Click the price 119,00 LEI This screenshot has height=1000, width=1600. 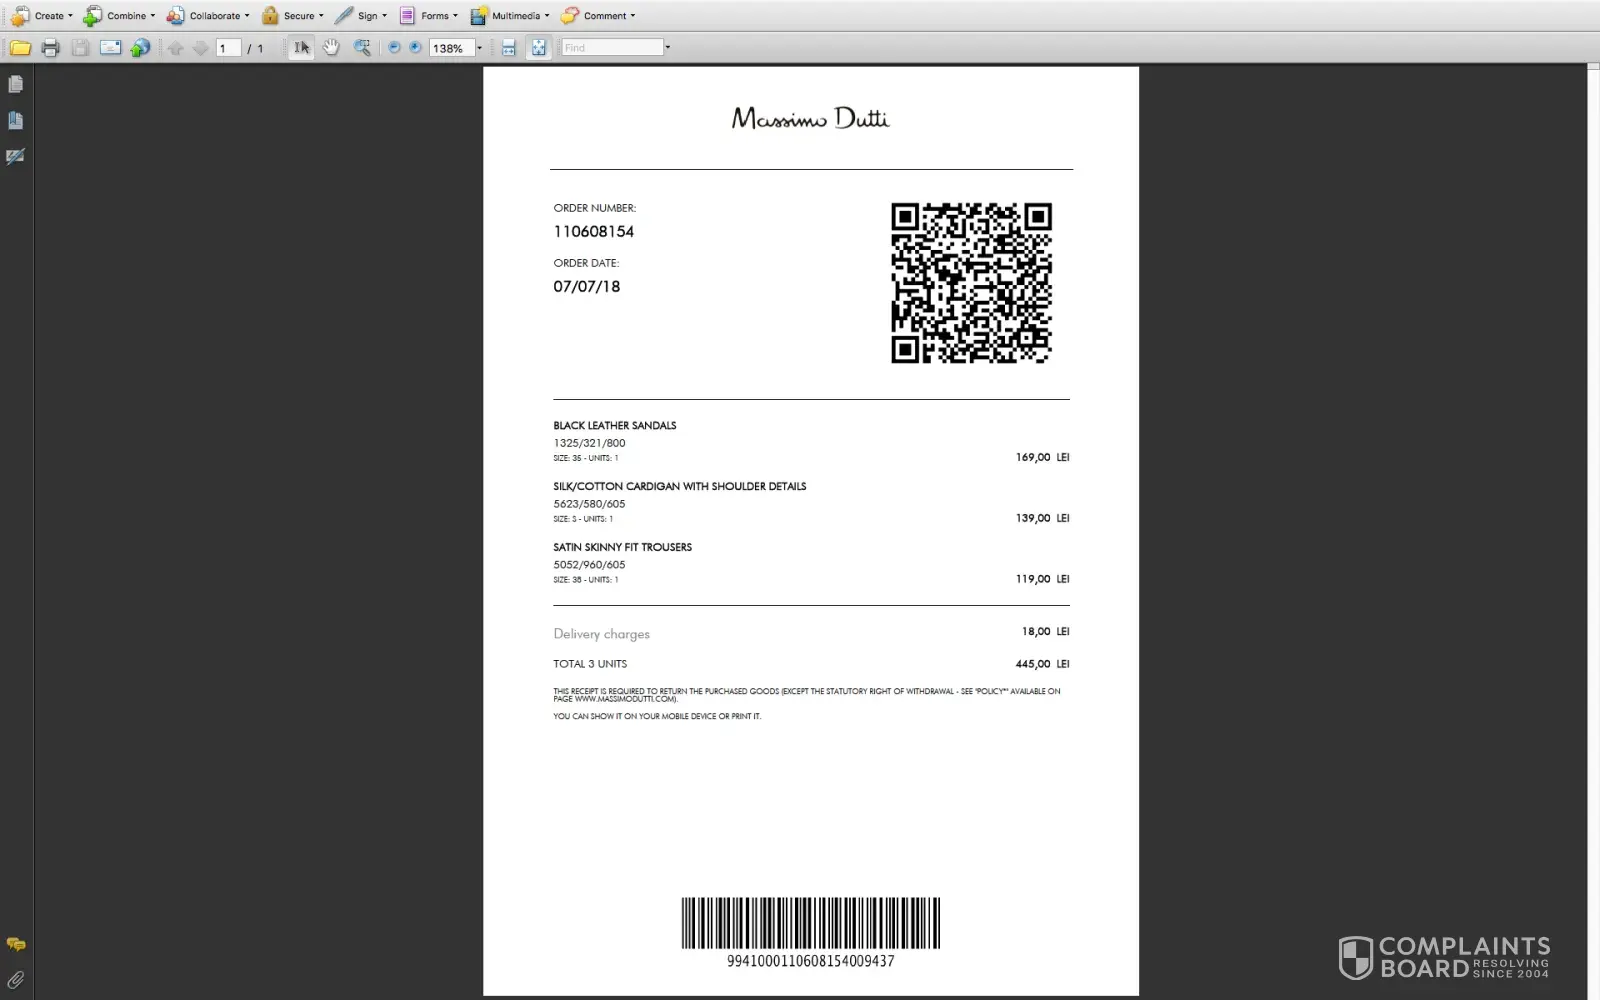[x=1043, y=580]
